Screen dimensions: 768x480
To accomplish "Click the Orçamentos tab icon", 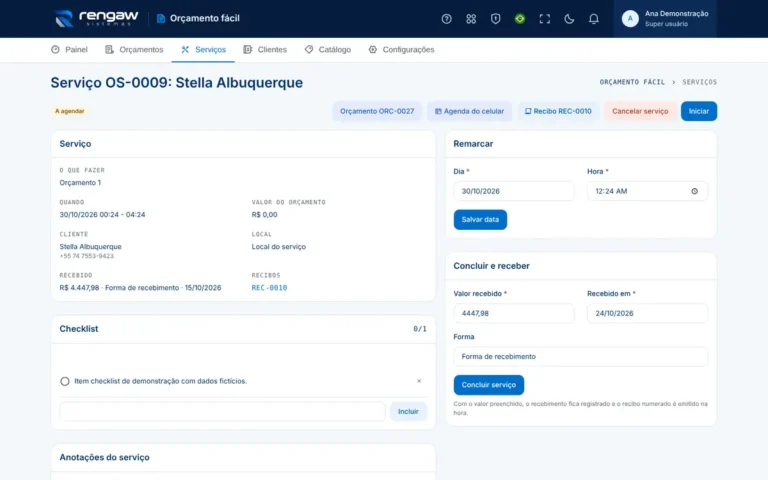I will [109, 49].
